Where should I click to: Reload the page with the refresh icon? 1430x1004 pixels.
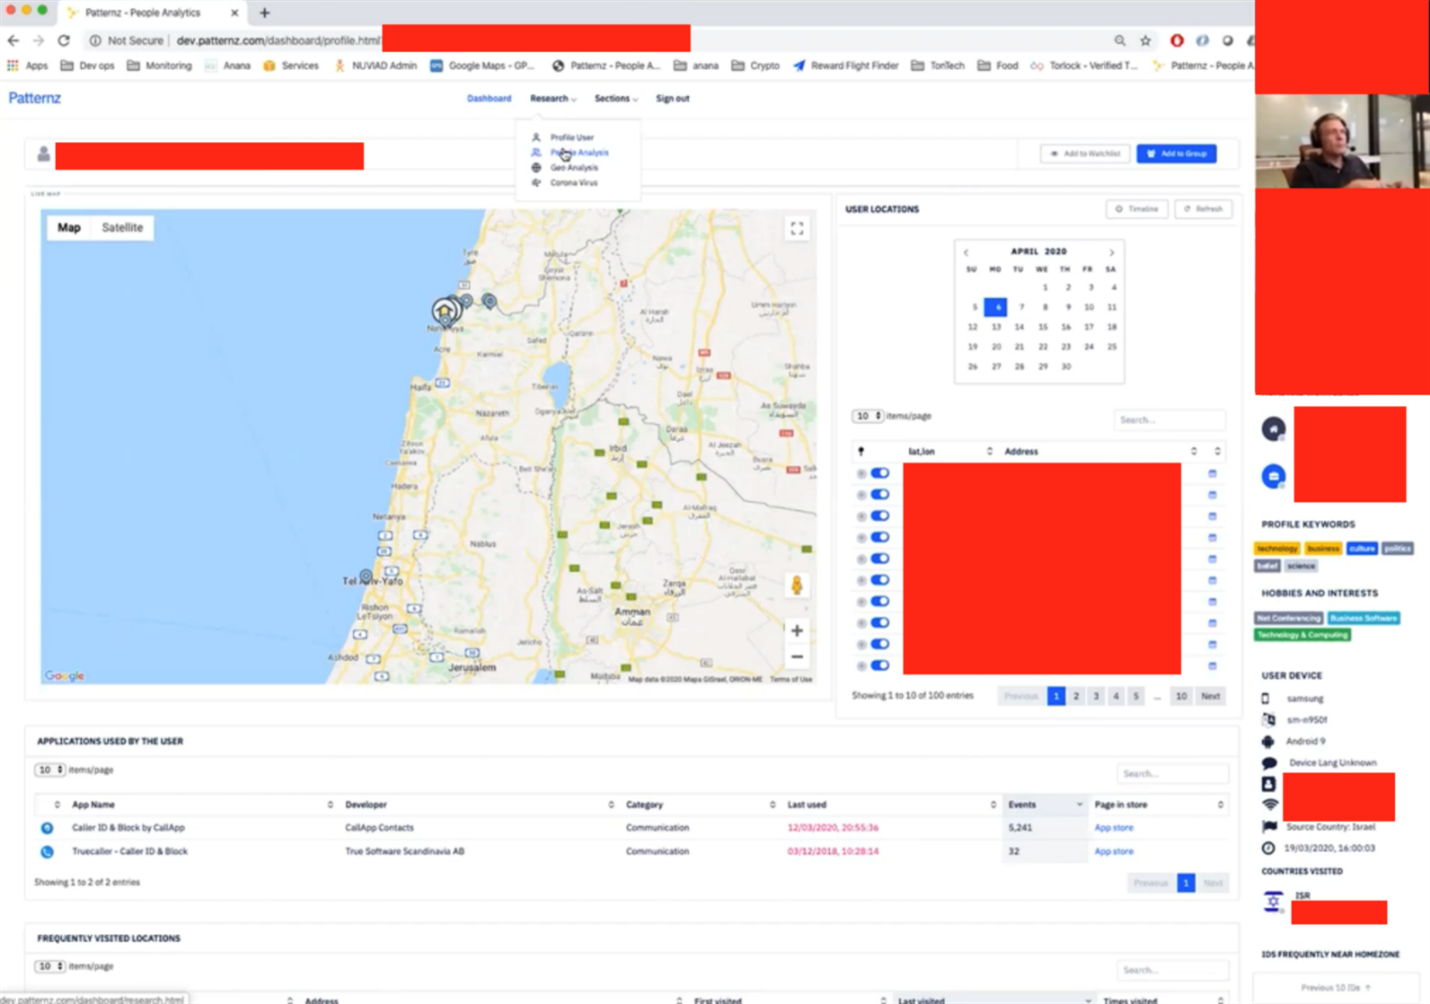click(x=64, y=41)
